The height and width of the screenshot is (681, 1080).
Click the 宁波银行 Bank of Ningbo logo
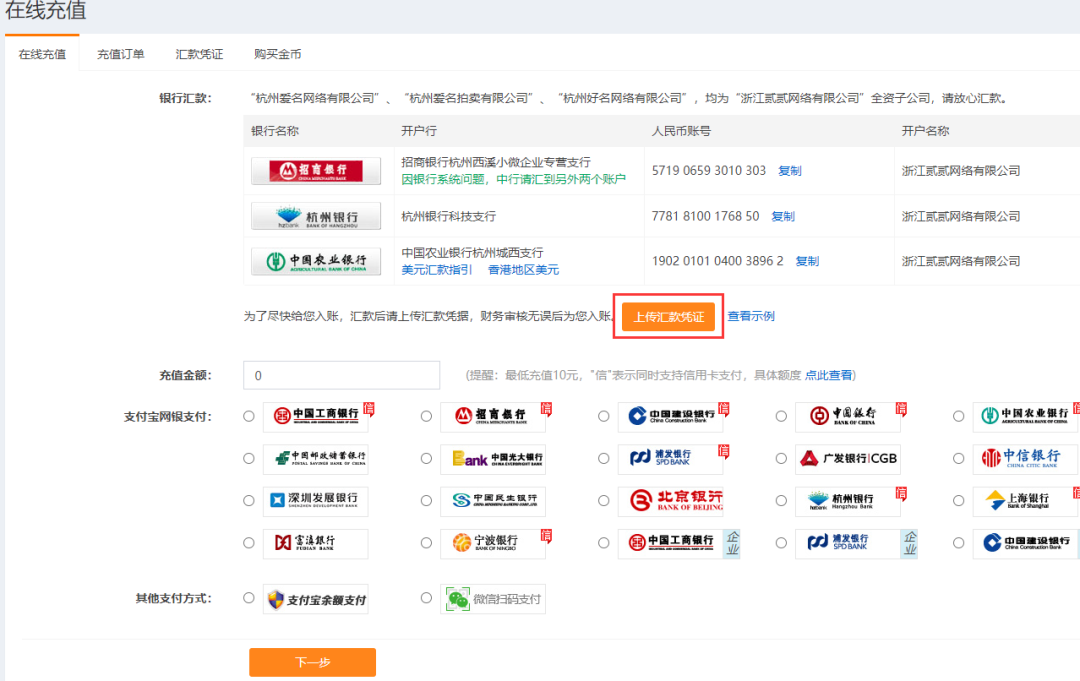493,543
